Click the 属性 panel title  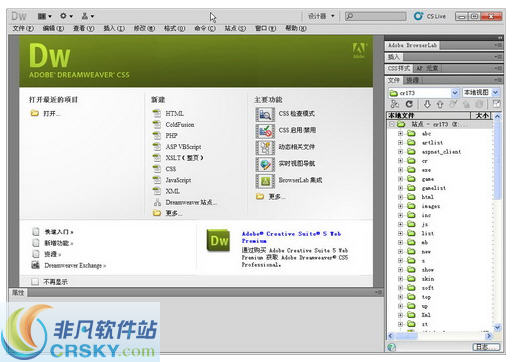[x=18, y=293]
